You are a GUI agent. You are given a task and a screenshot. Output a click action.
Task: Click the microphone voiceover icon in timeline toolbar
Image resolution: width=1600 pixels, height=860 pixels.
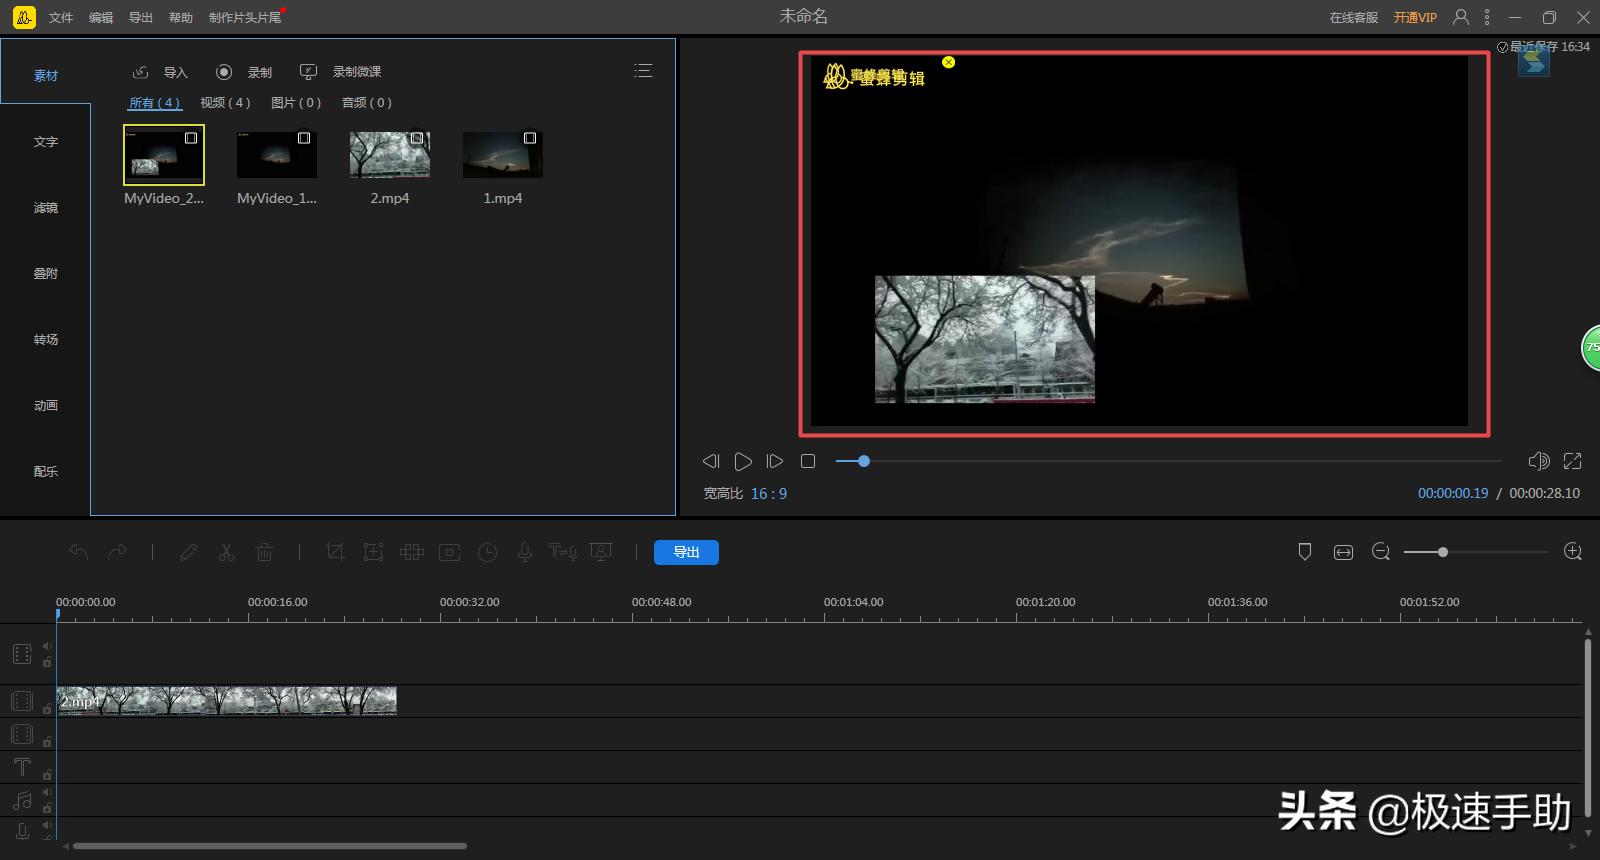coord(525,552)
